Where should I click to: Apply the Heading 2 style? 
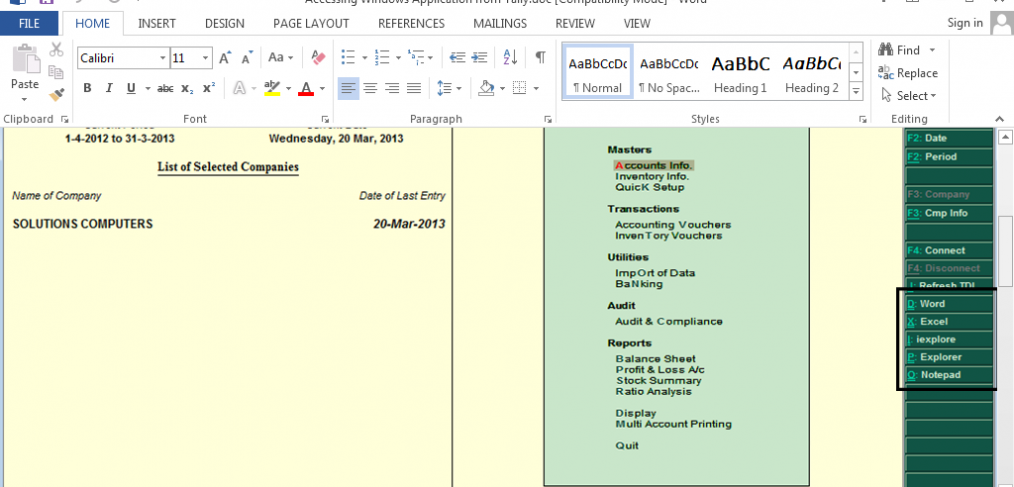(812, 72)
